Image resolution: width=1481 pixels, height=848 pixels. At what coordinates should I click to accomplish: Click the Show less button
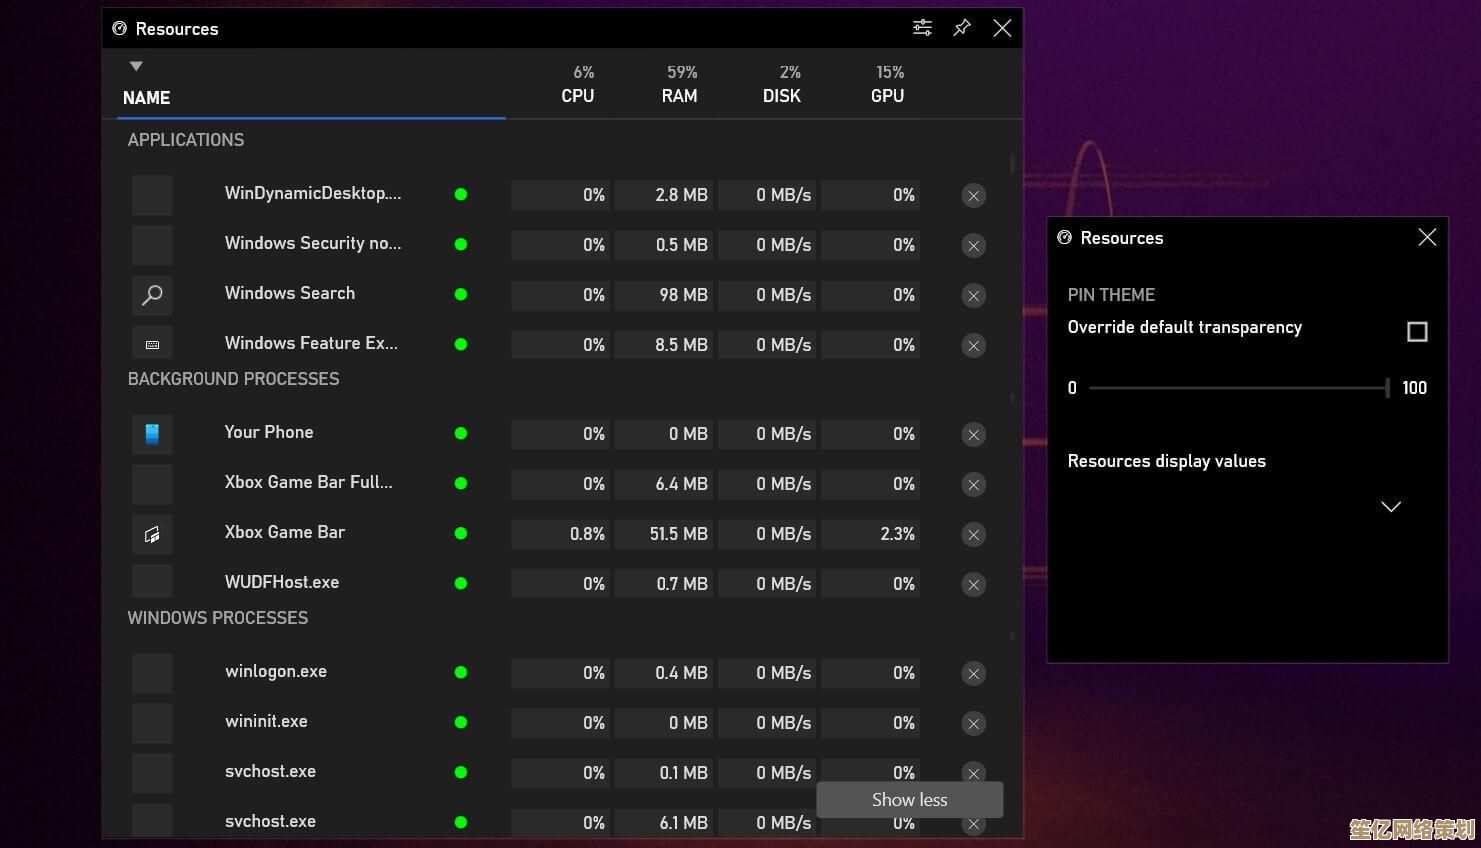point(910,800)
